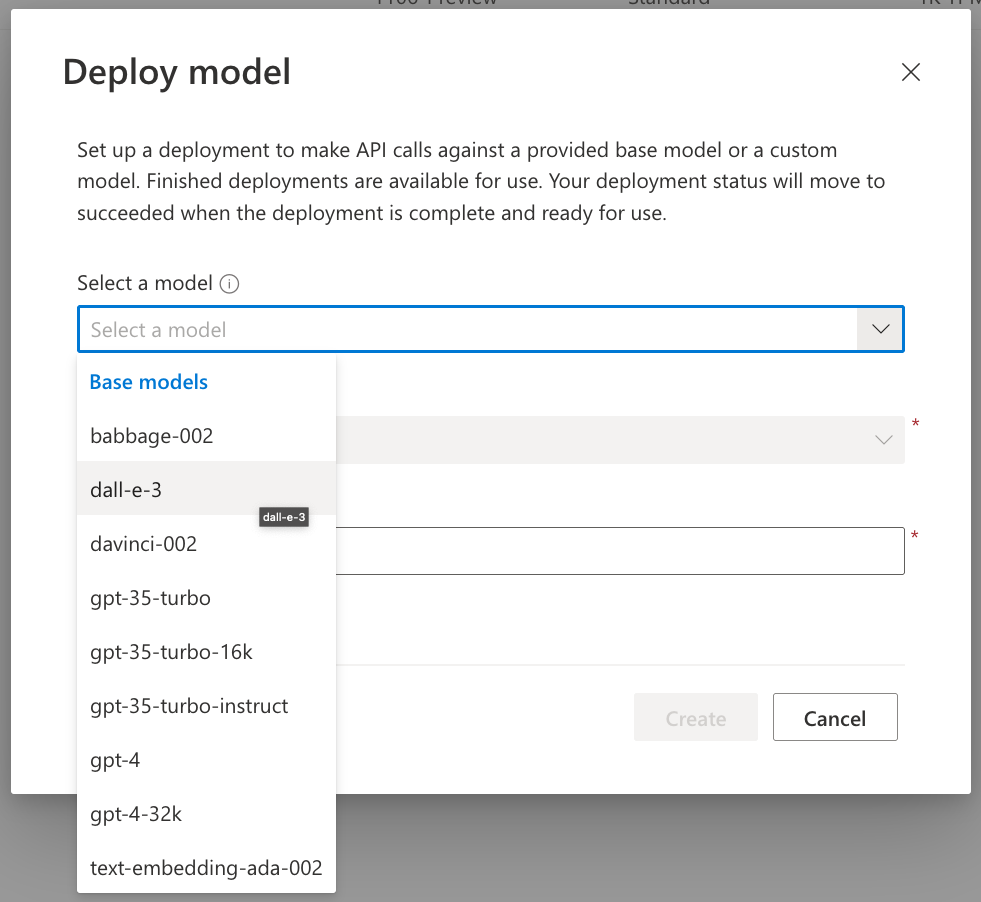Click the greyed-out Create button

tap(696, 717)
